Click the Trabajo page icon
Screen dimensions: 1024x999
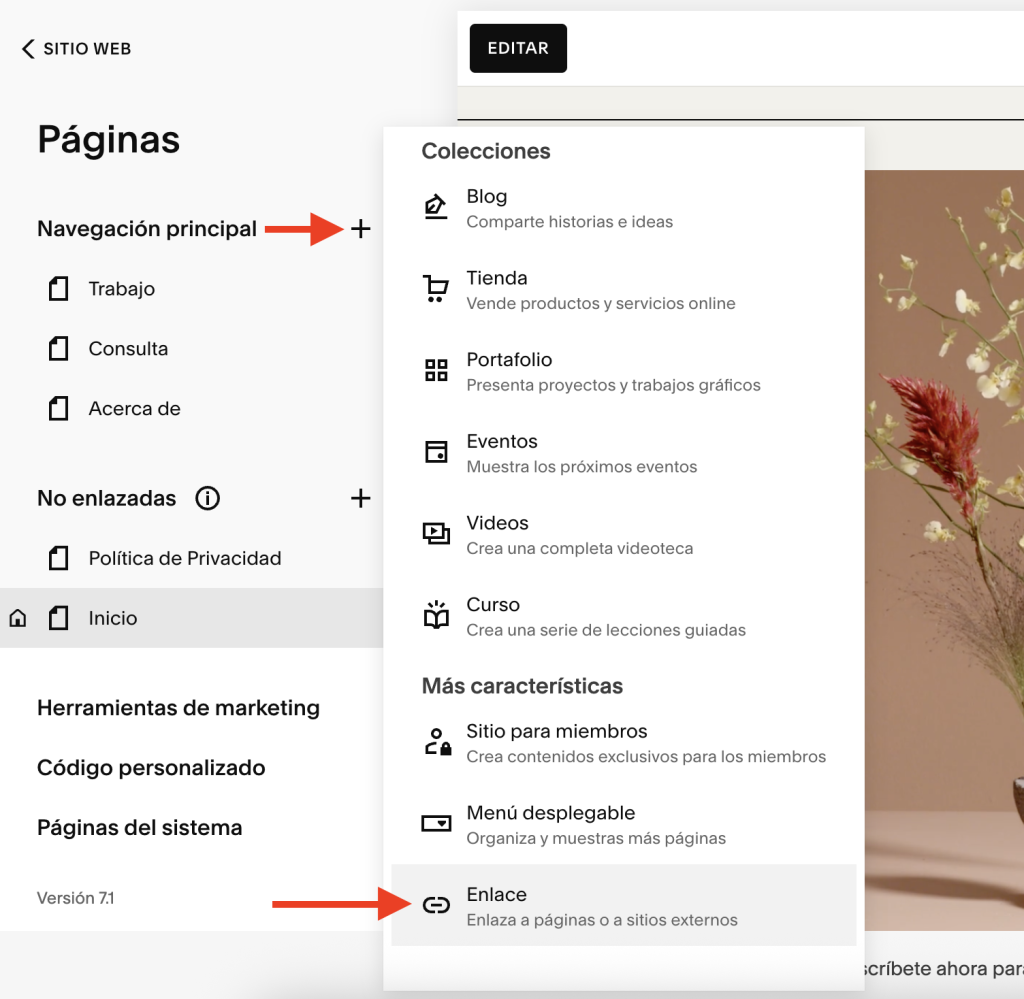pos(59,289)
